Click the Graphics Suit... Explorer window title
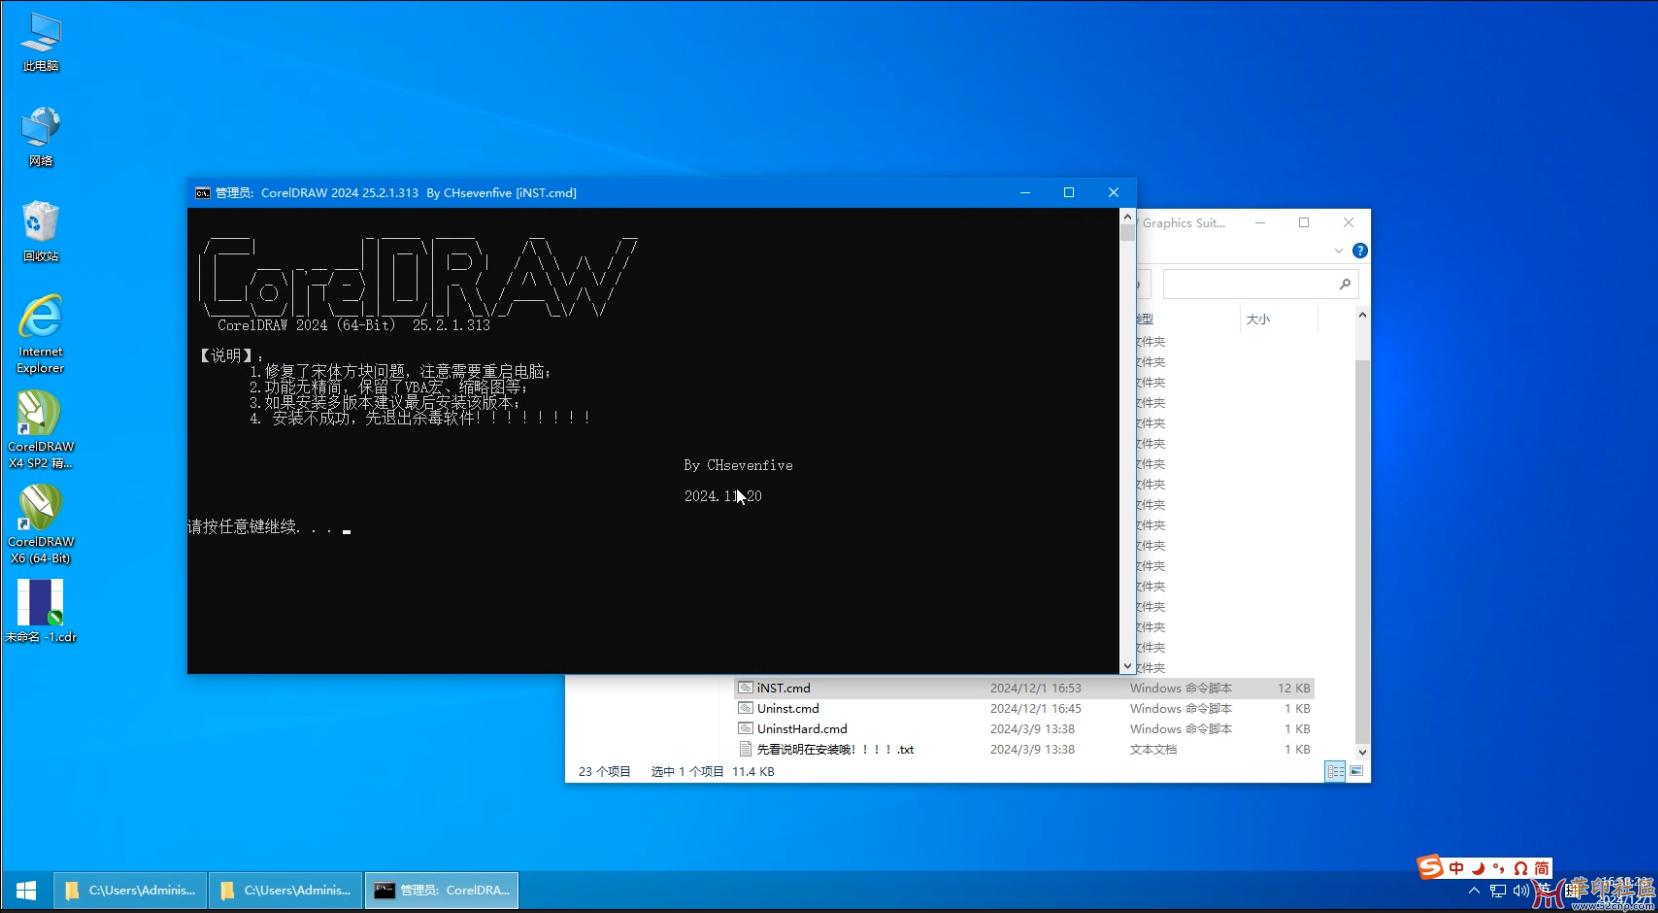1658x913 pixels. pos(1183,223)
